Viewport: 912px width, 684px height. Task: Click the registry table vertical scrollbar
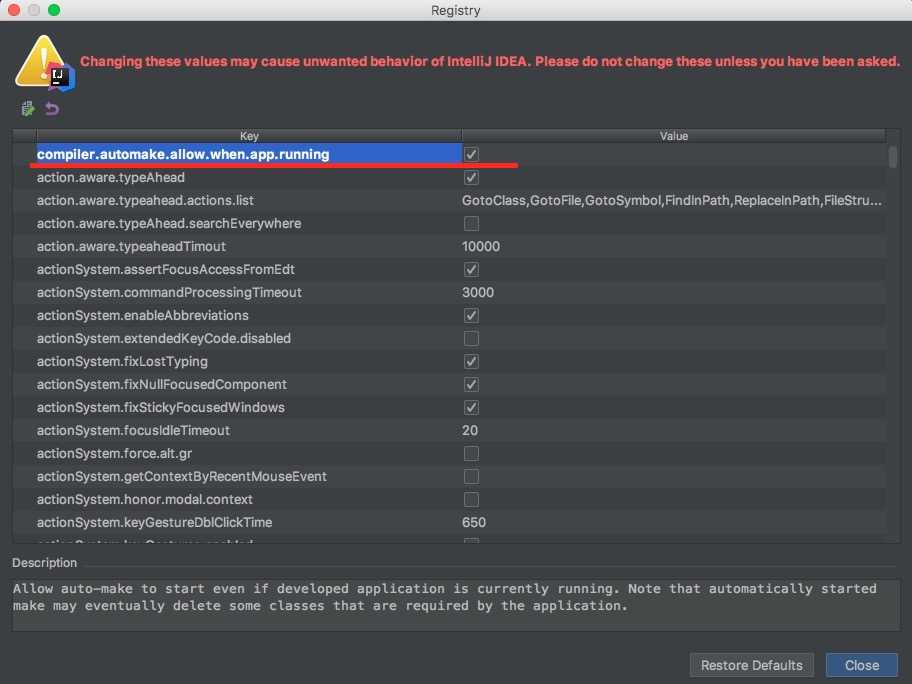tap(893, 157)
